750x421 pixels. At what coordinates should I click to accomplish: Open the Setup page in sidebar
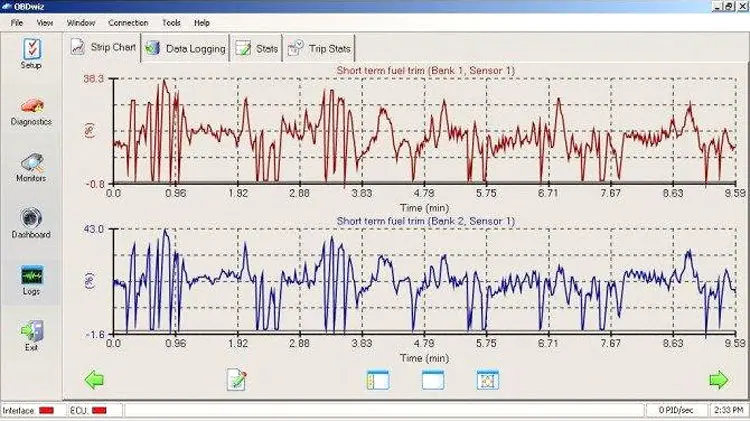[31, 53]
